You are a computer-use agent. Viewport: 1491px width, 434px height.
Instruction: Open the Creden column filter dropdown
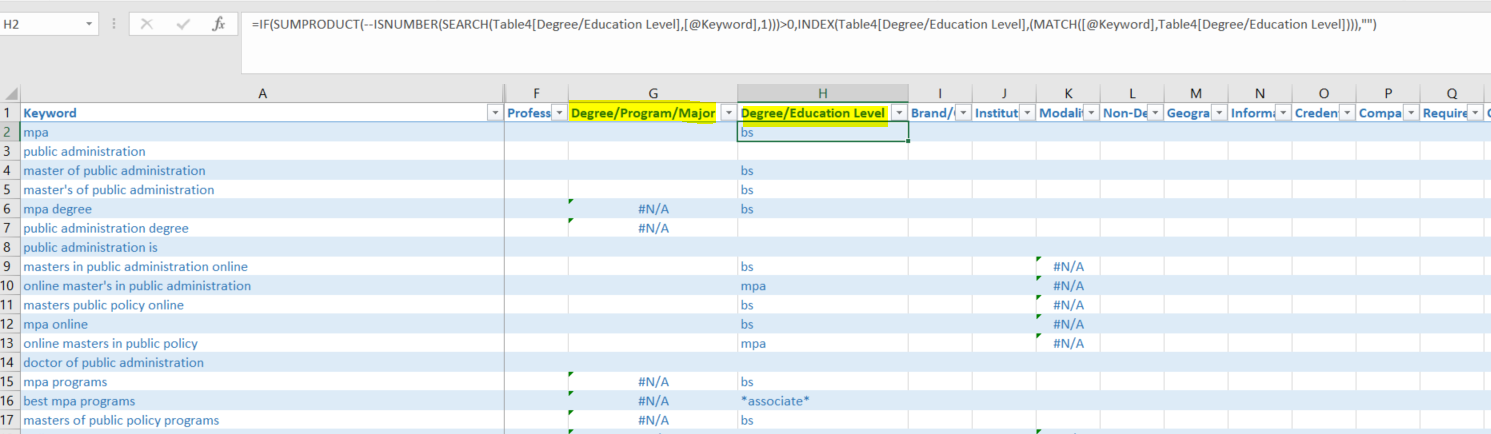[1347, 113]
